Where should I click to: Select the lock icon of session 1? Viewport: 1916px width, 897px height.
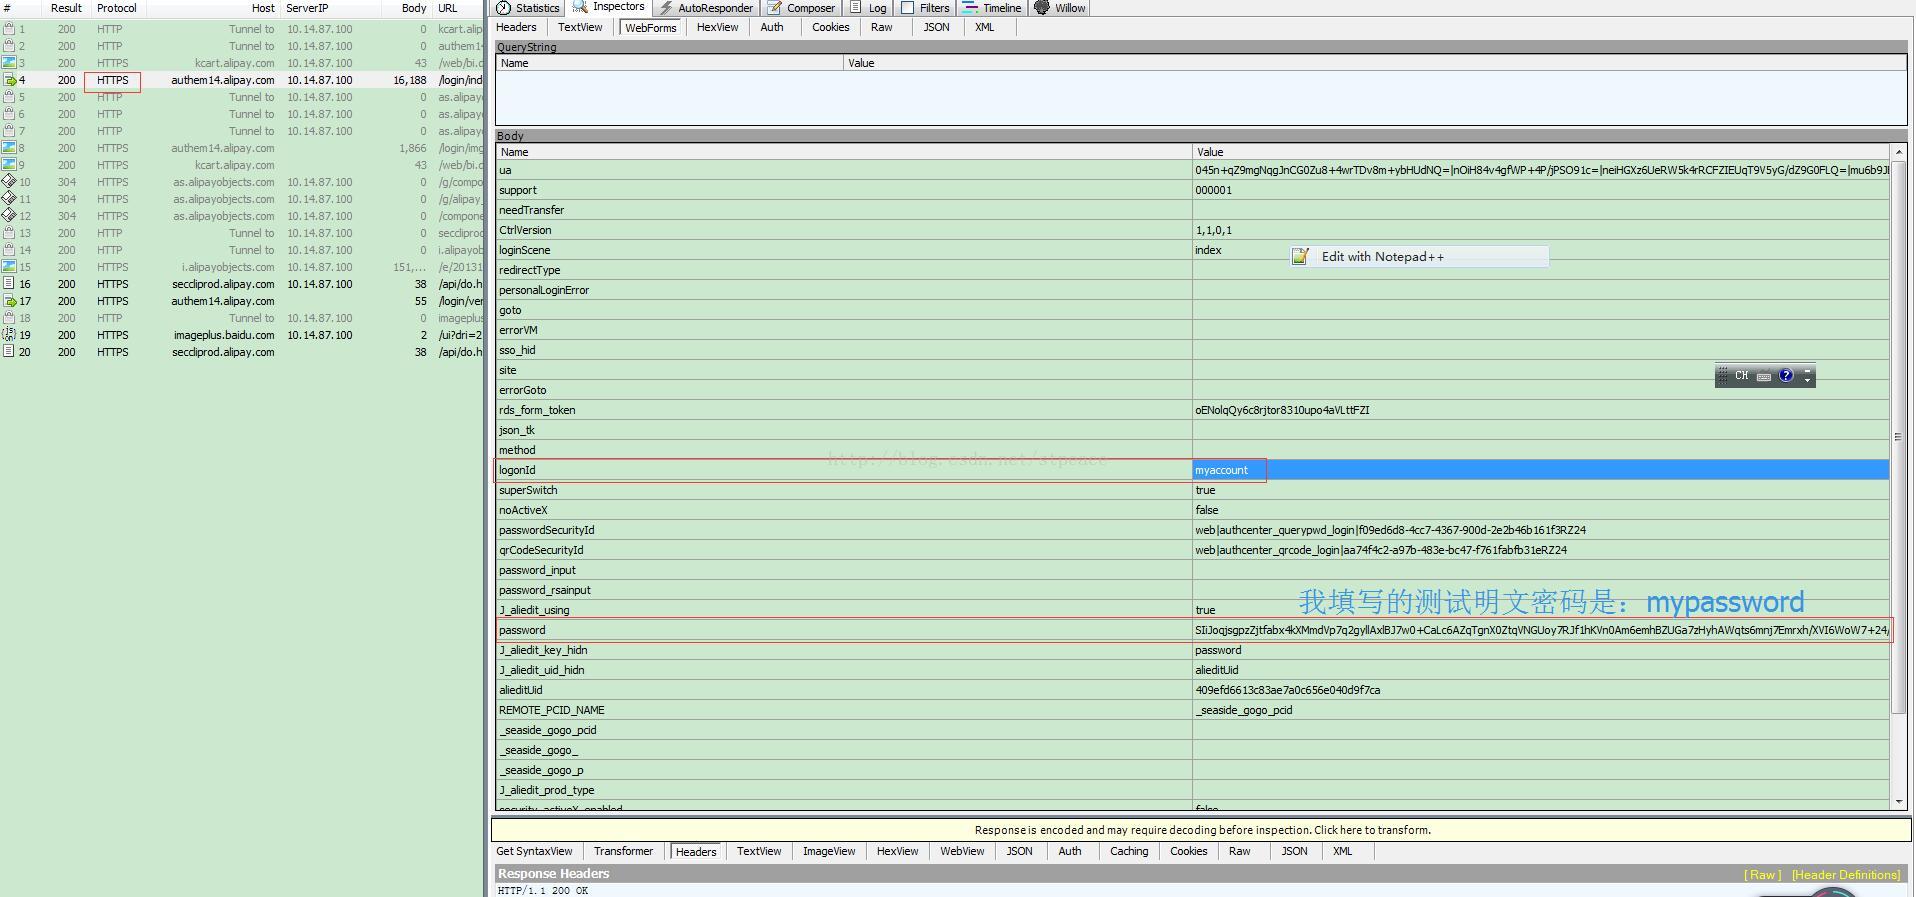tap(9, 29)
